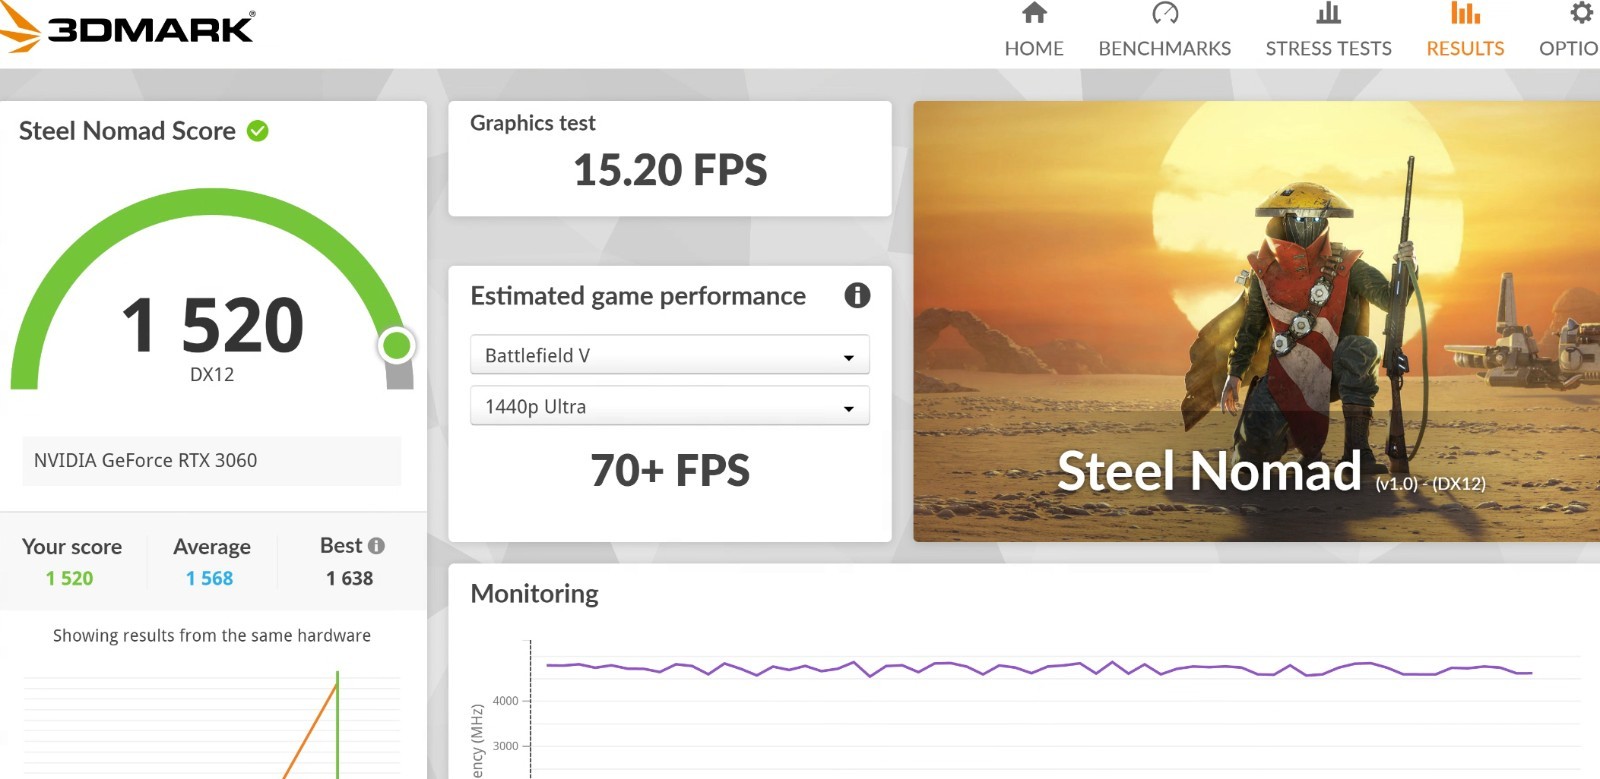
Task: Click the Average score value 1 568
Action: pos(209,578)
